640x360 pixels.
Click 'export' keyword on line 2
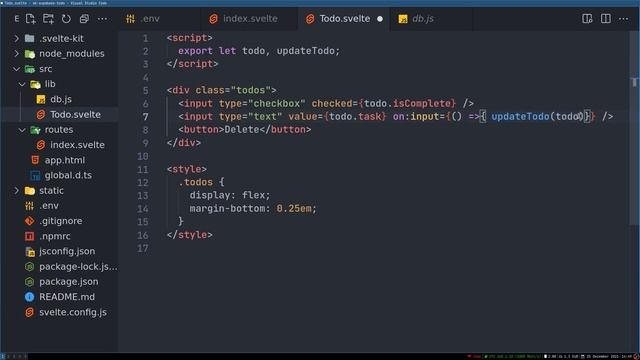click(x=195, y=51)
